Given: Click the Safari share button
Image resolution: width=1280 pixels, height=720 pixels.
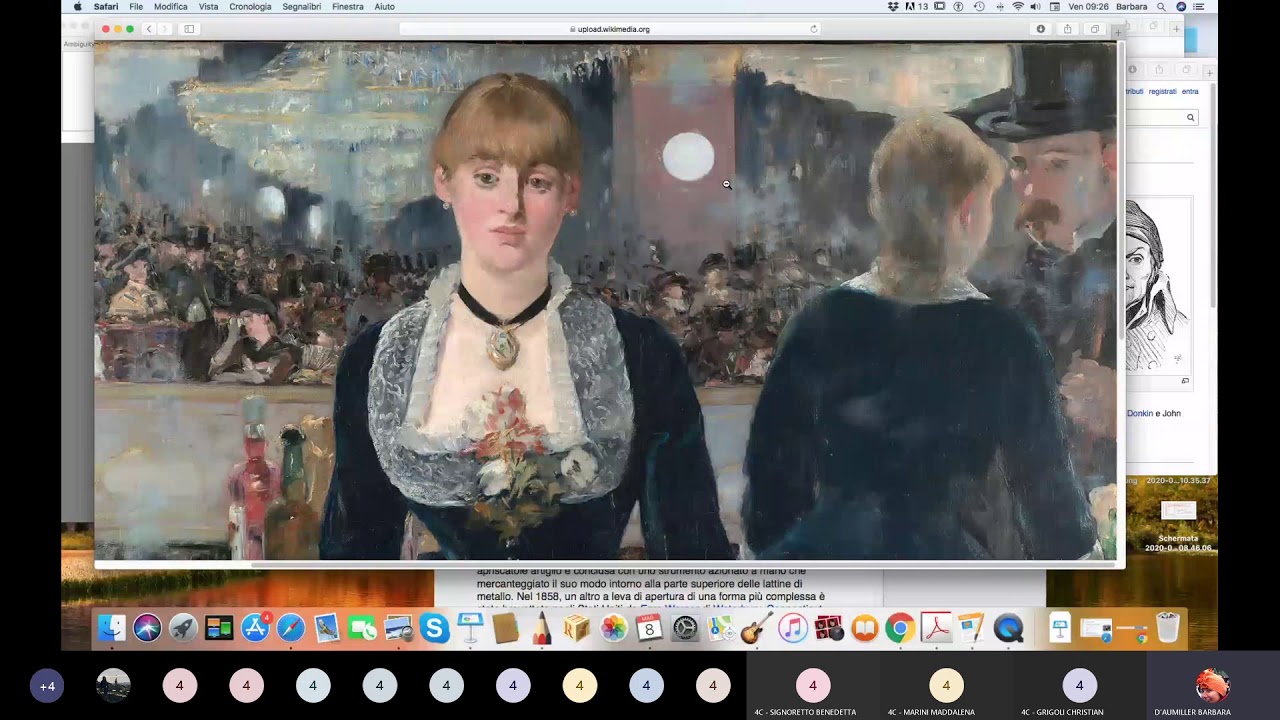Looking at the screenshot, I should [x=1067, y=29].
